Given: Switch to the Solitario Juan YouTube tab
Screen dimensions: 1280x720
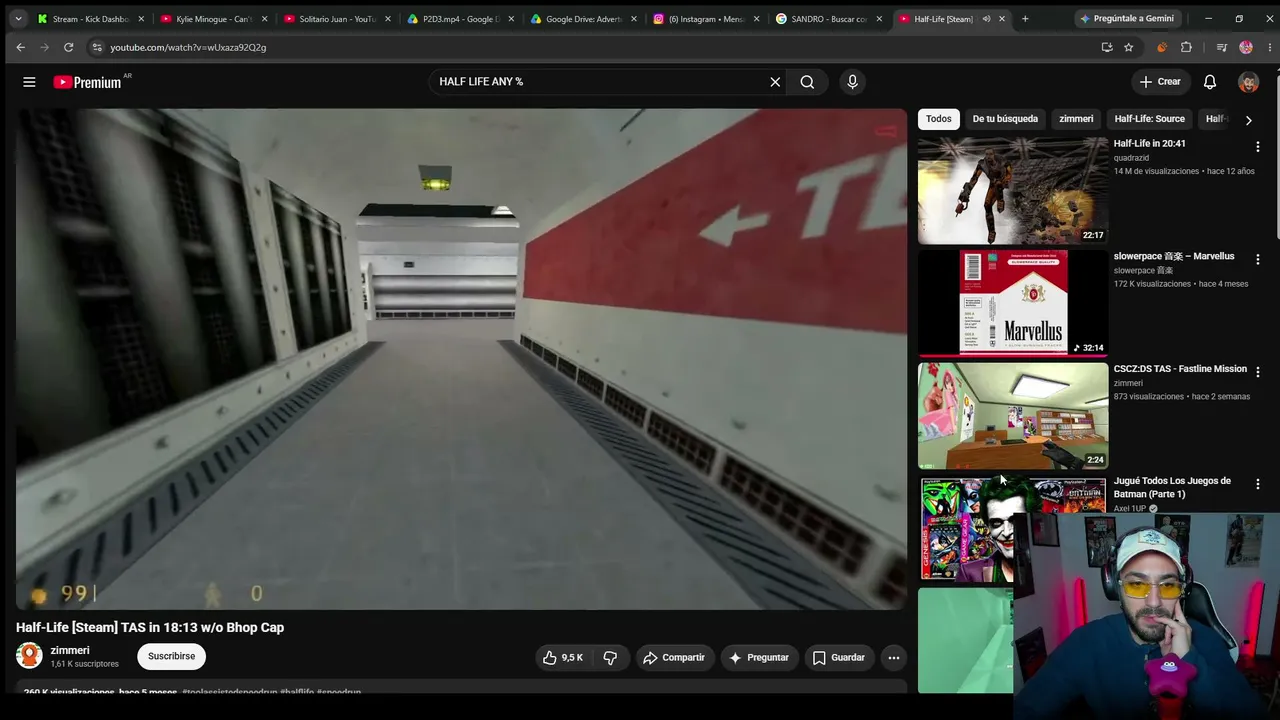Looking at the screenshot, I should point(338,18).
